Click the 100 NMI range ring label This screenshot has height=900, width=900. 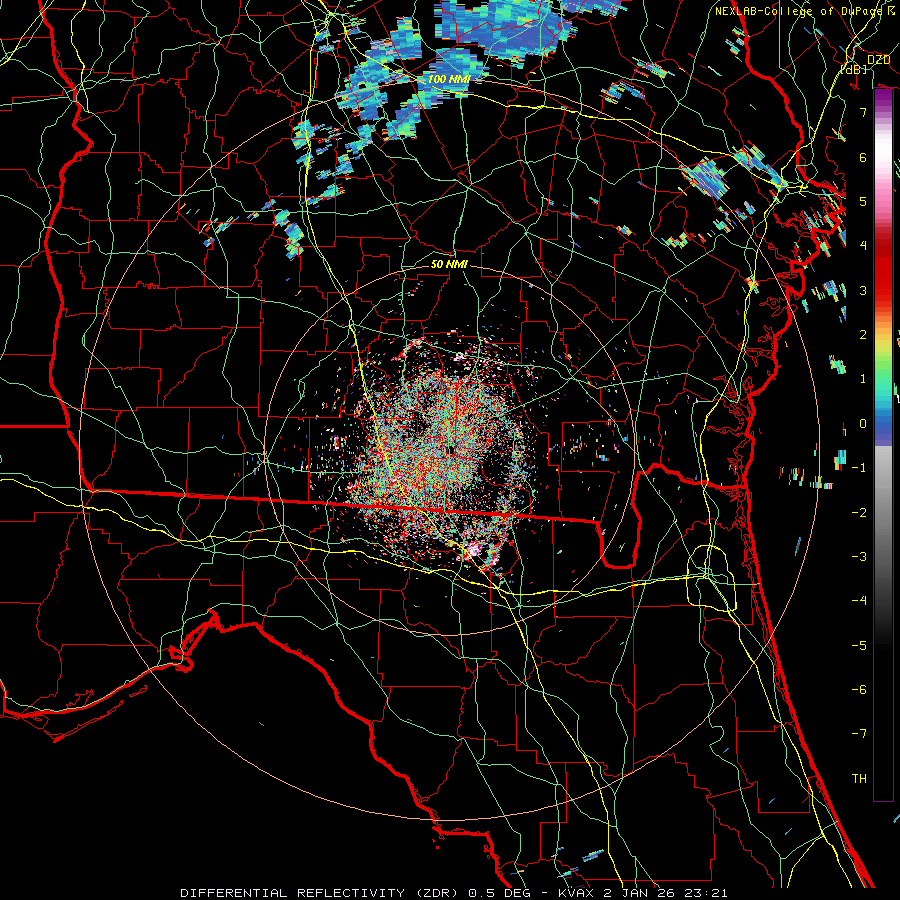point(448,79)
